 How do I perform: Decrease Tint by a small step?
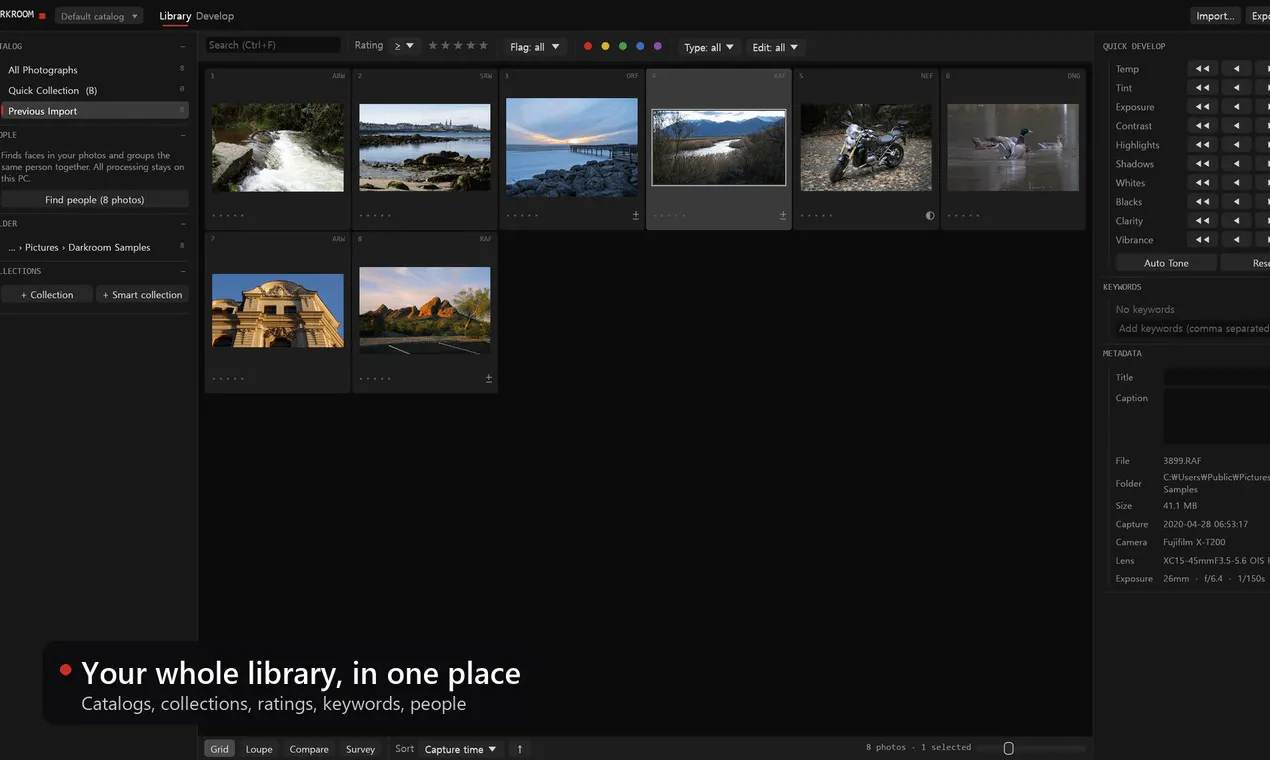point(1237,88)
